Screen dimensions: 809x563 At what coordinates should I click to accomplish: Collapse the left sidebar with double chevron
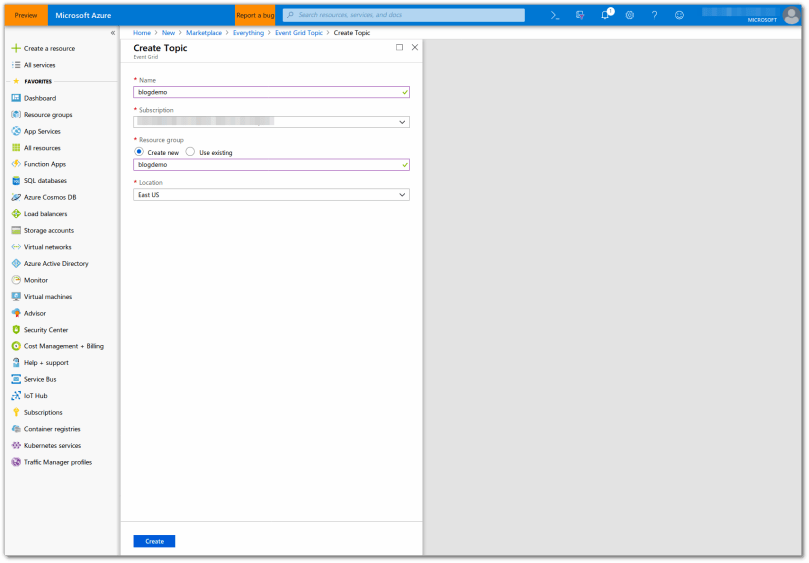[x=112, y=33]
